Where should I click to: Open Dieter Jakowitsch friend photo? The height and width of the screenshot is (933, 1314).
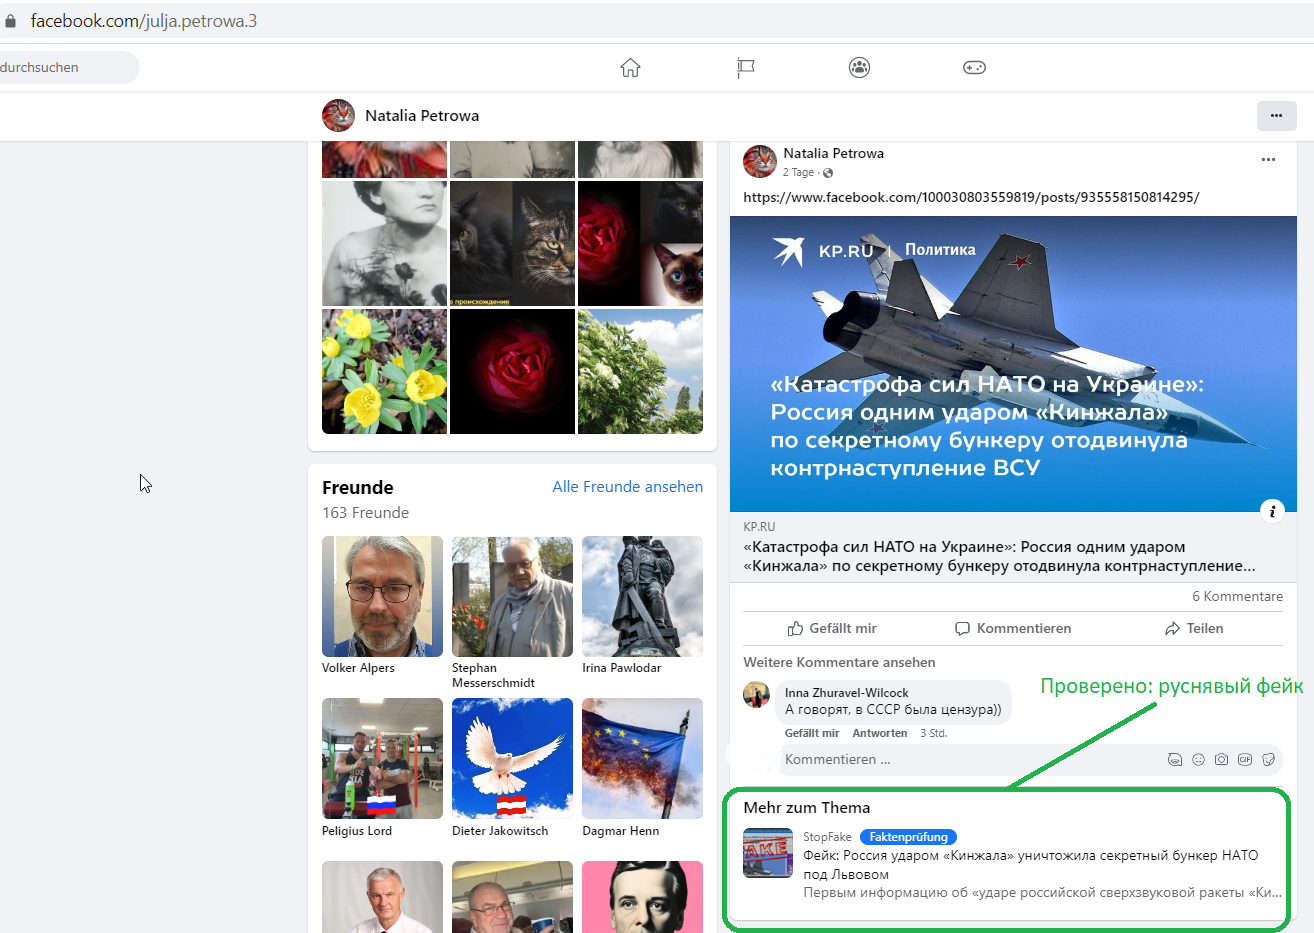tap(512, 759)
